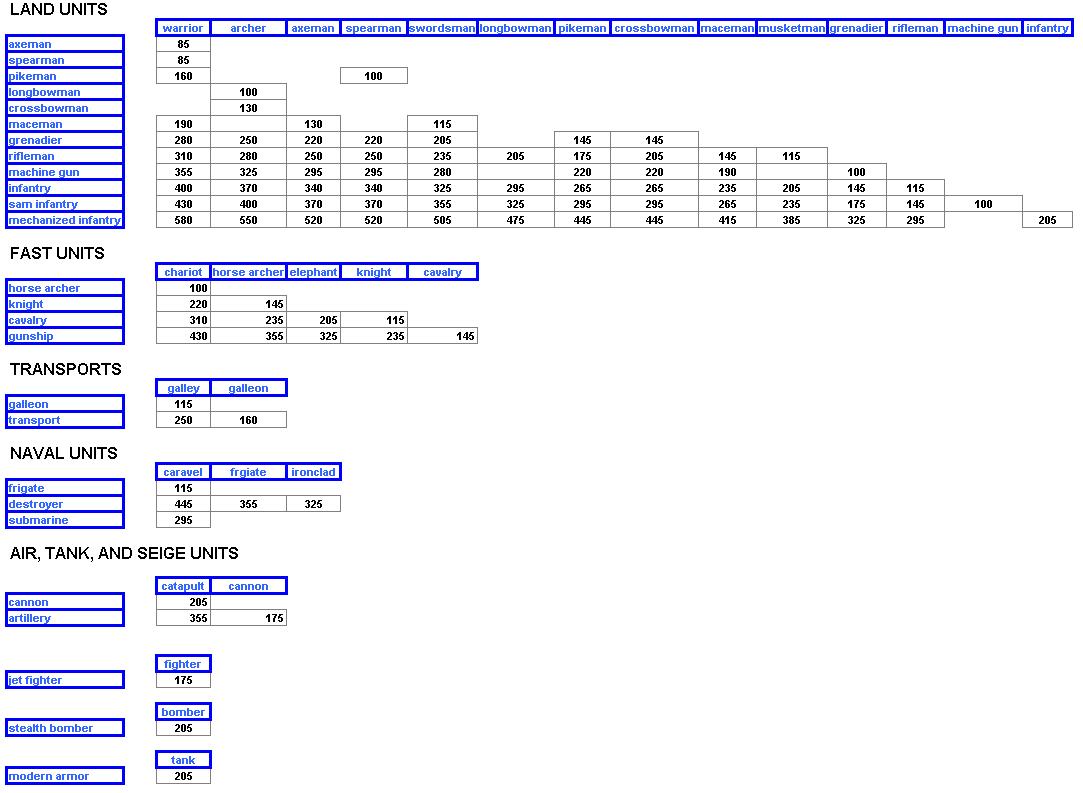Click the gunship row link
The width and height of the screenshot is (1083, 793).
tap(31, 336)
